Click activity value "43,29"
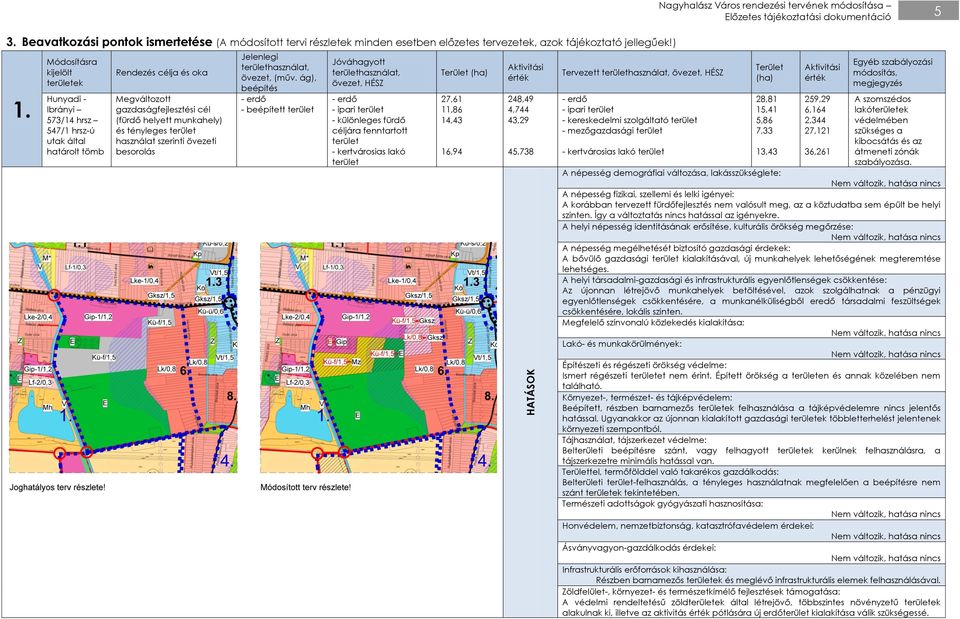The height and width of the screenshot is (619, 960). point(518,120)
